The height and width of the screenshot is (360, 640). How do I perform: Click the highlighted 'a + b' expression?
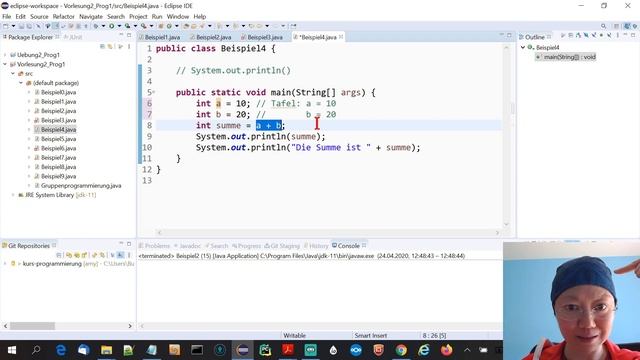[269, 125]
